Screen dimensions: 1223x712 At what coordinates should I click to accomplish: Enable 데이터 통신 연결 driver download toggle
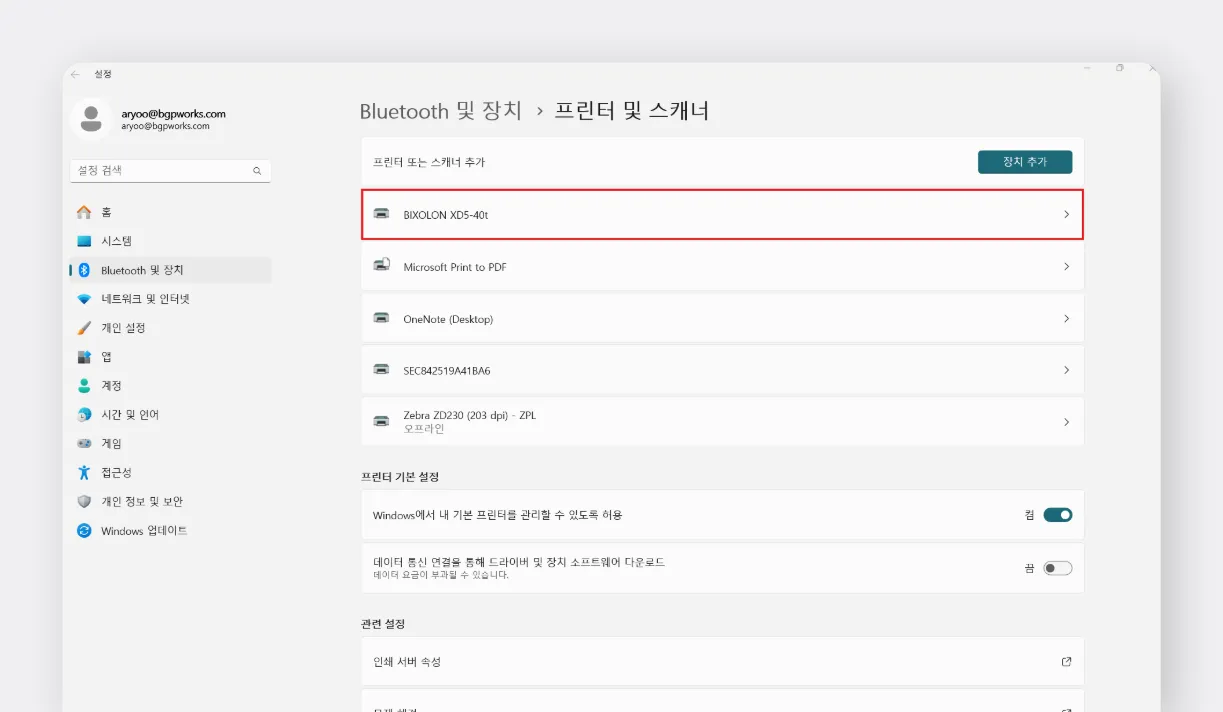coord(1059,567)
